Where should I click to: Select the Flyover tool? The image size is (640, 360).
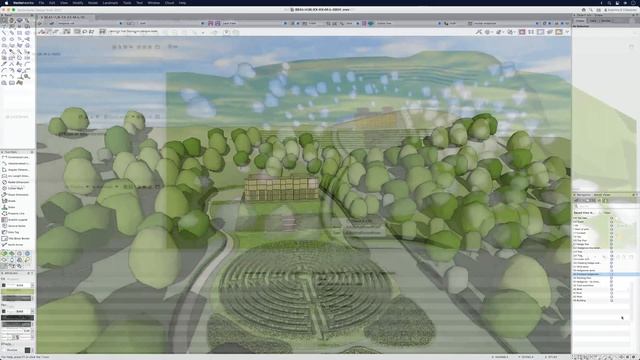point(20,20)
